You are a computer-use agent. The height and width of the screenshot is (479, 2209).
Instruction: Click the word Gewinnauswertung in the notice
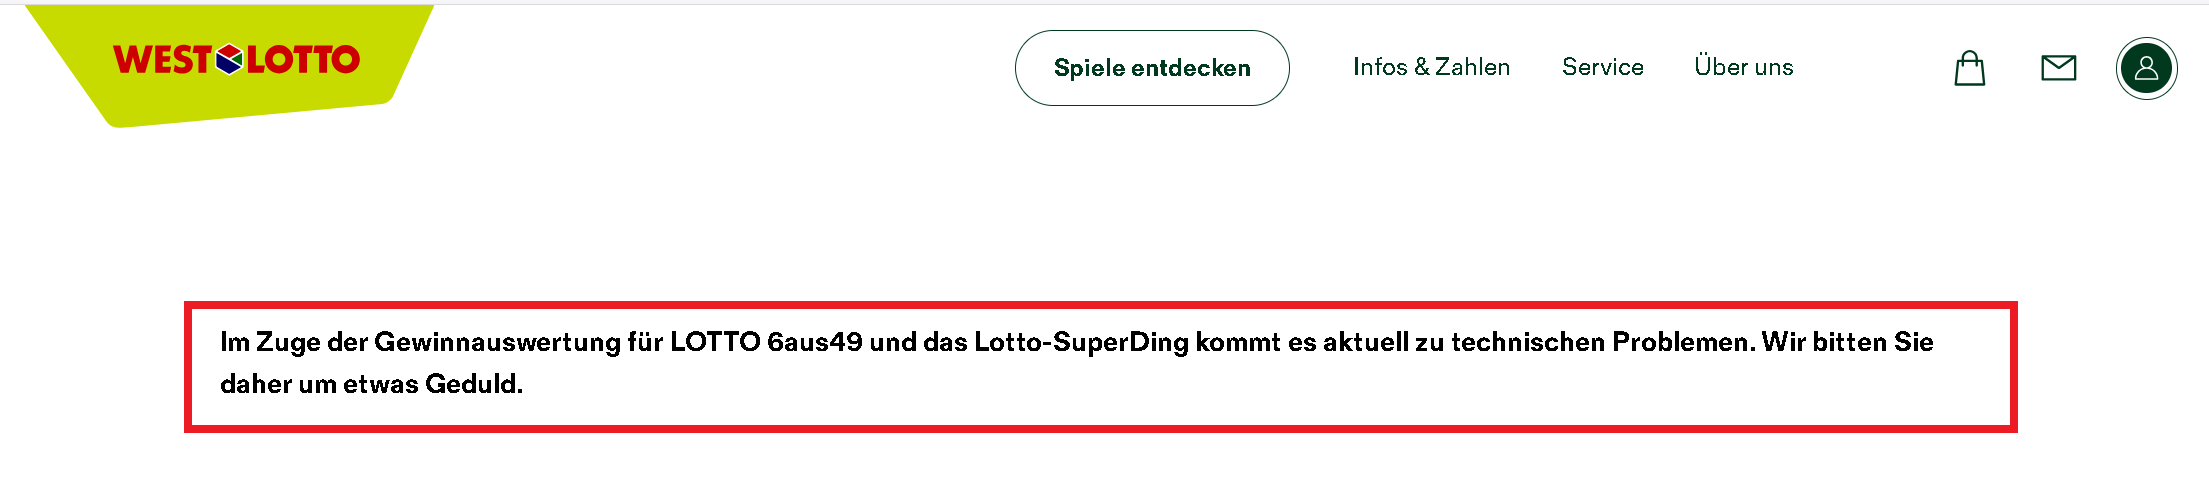point(497,342)
